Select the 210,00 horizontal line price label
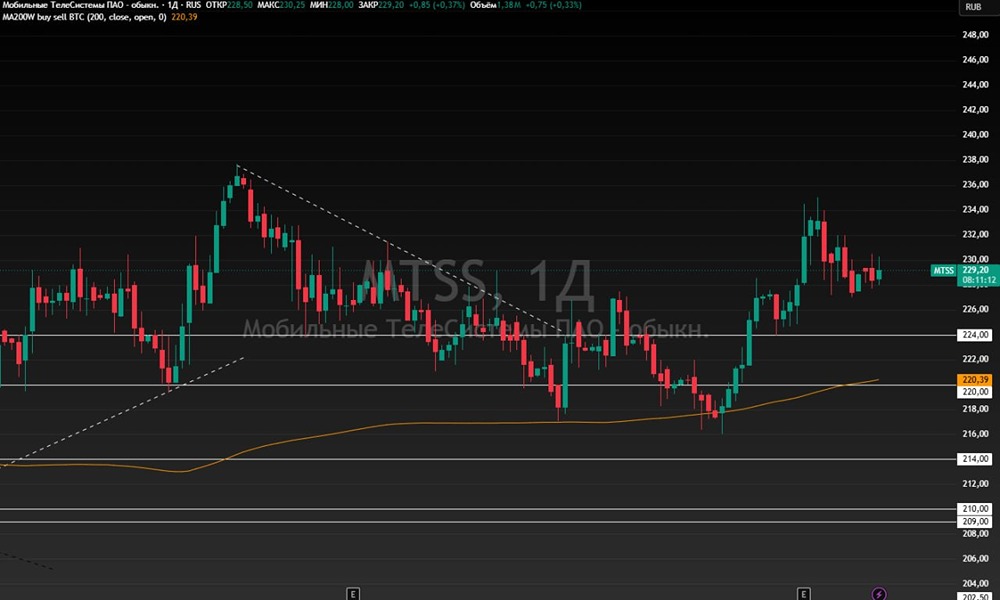The width and height of the screenshot is (1000, 600). click(x=974, y=509)
